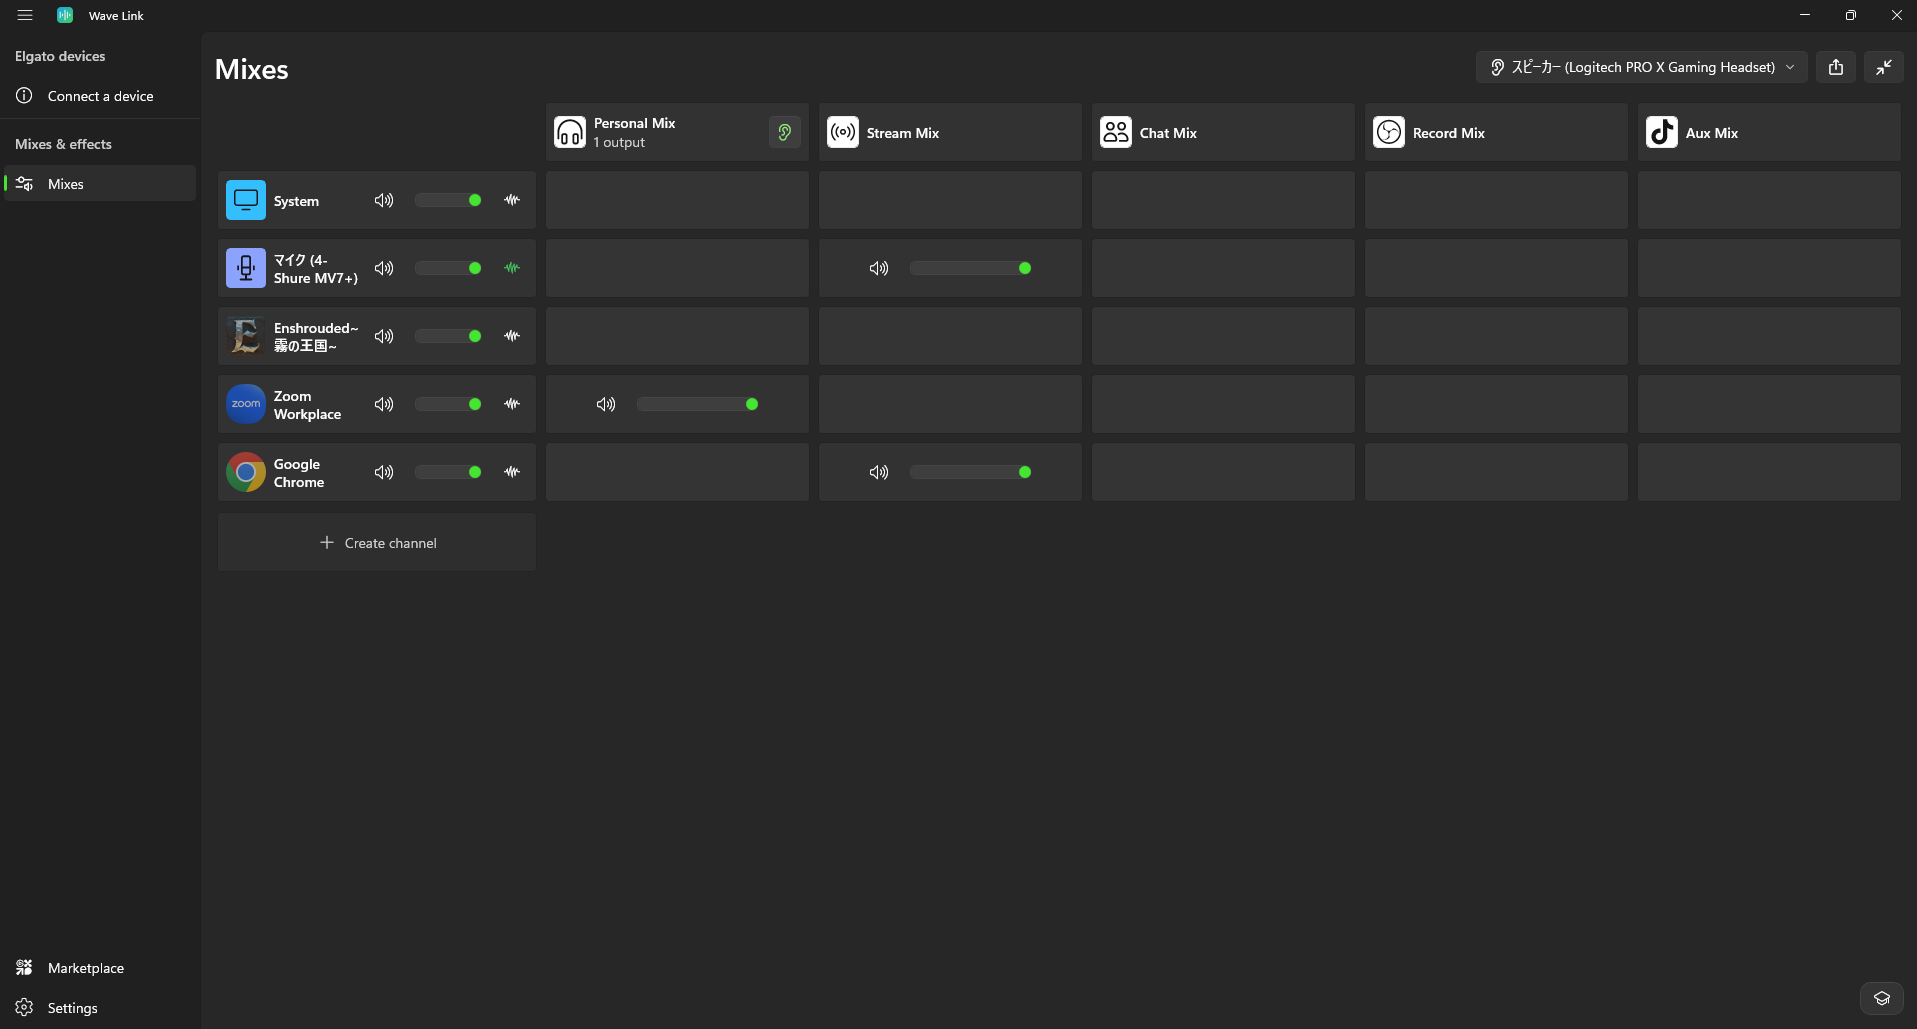Click the Google Chrome channel icon

[x=246, y=472]
